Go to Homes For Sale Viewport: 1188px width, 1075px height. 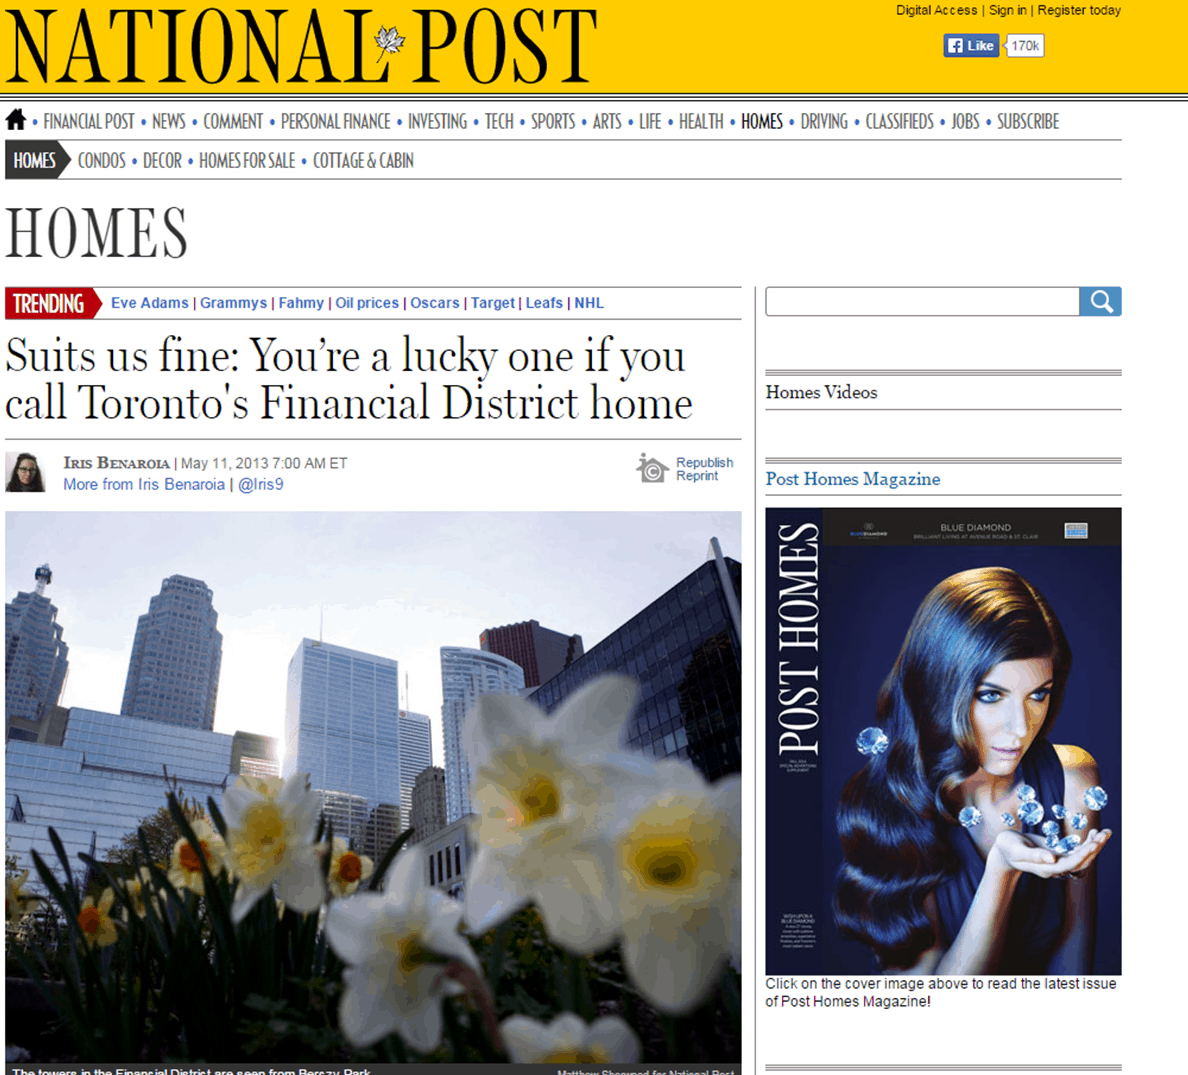[x=247, y=161]
